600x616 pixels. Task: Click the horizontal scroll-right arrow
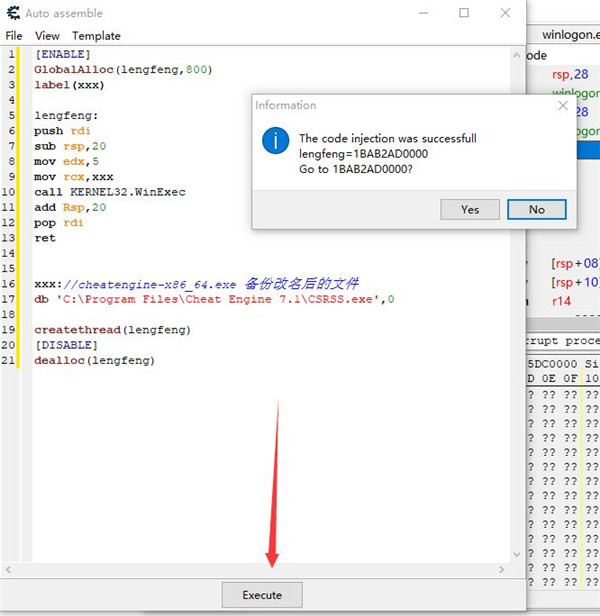(x=501, y=569)
